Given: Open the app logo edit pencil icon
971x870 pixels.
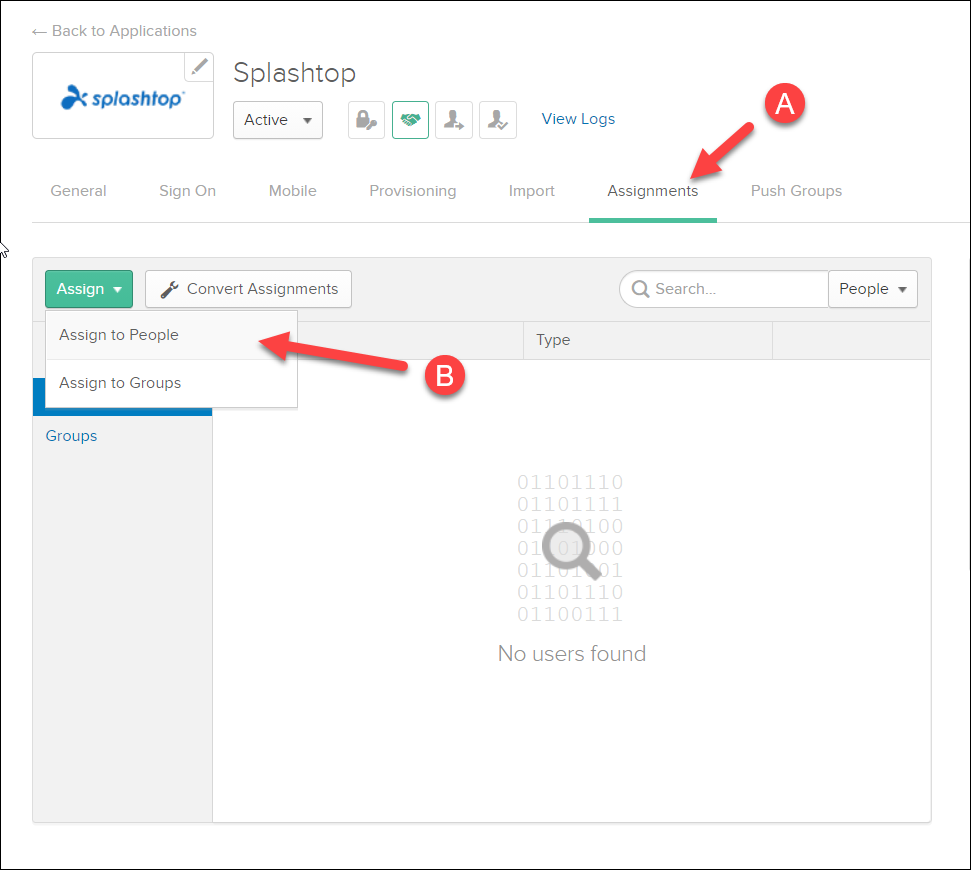Looking at the screenshot, I should [199, 66].
